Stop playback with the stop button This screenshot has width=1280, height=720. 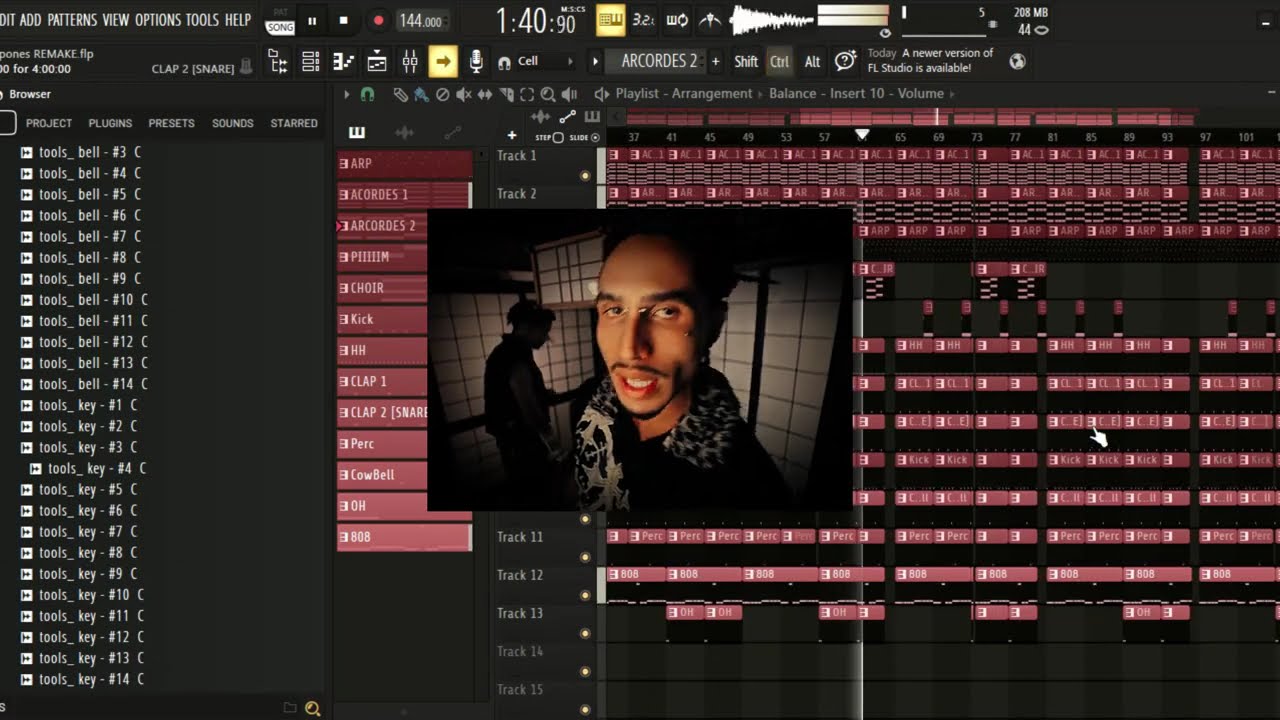344,20
